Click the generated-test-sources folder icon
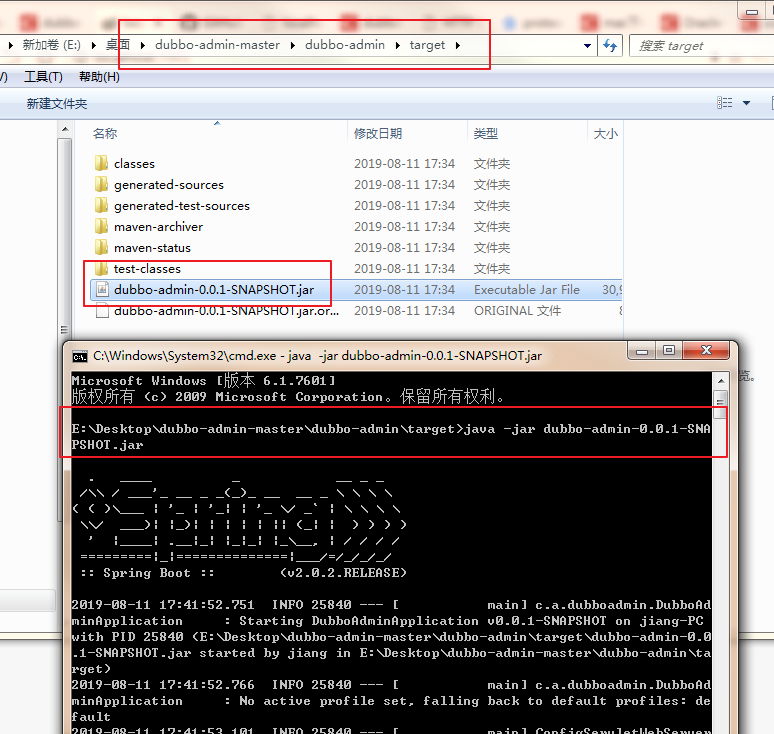 [101, 205]
